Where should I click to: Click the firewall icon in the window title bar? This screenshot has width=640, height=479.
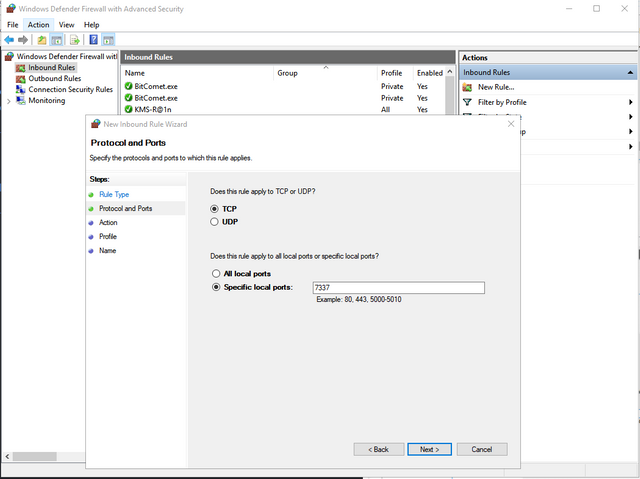[x=11, y=9]
